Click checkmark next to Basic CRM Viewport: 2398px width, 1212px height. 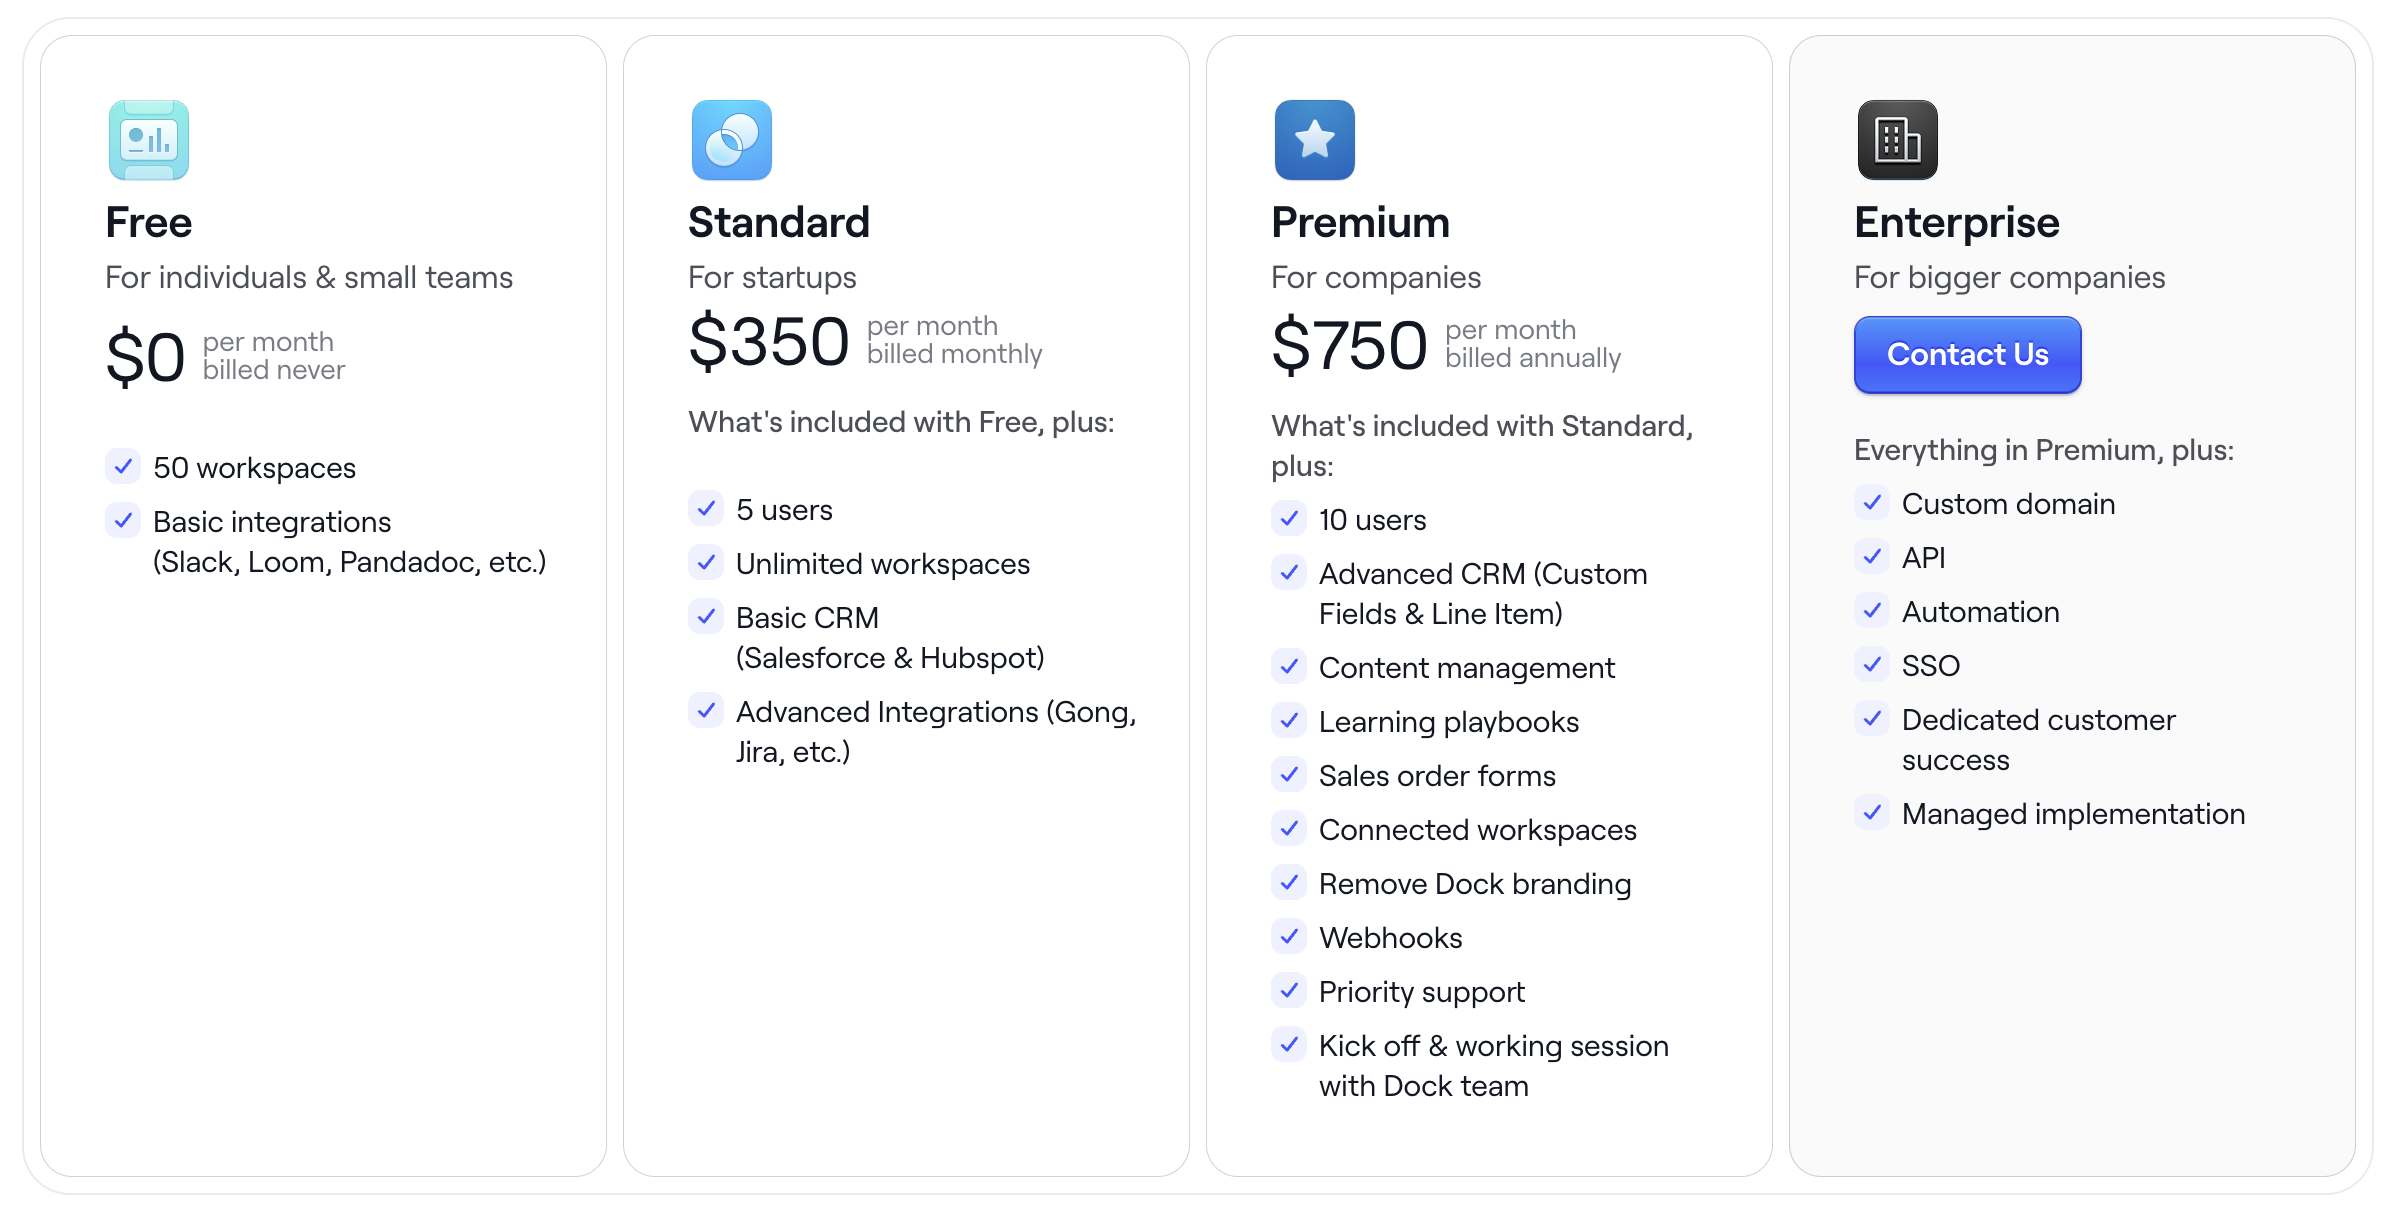706,616
